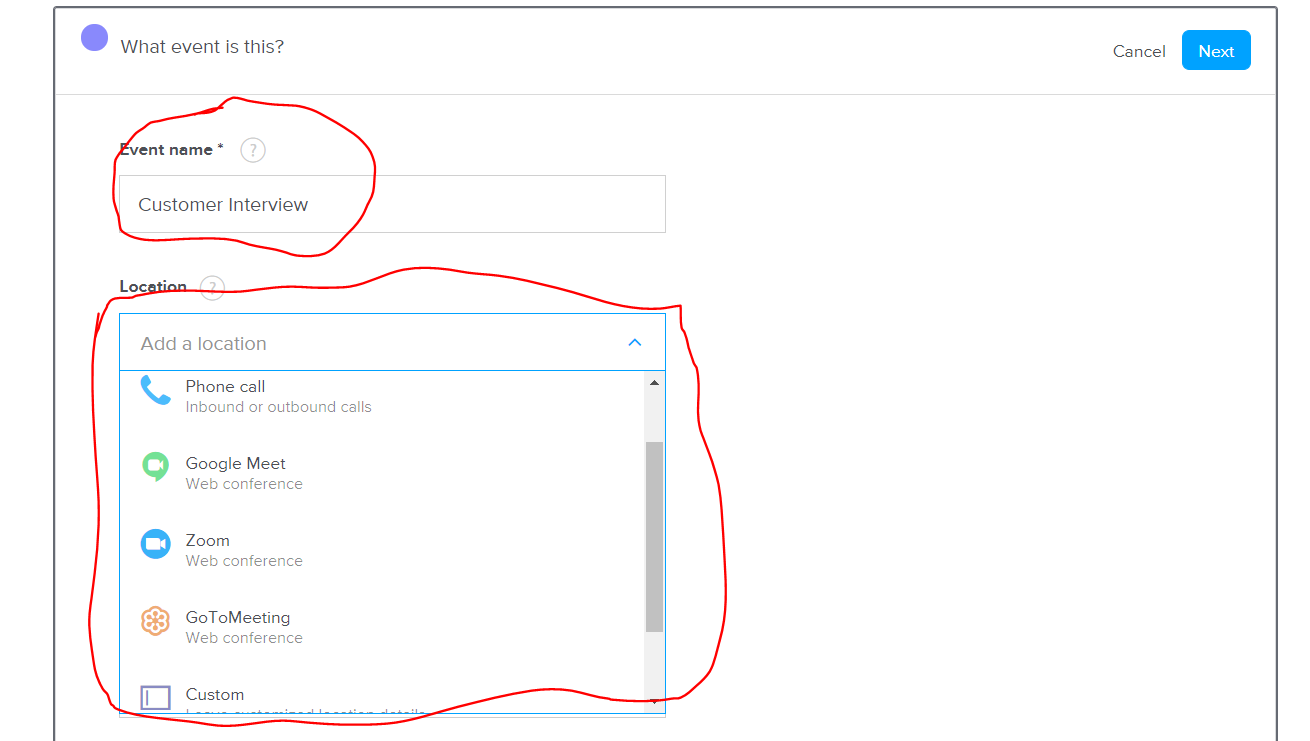Collapse the Add a location dropdown chevron
Viewport: 1310px width, 741px height.
634,342
